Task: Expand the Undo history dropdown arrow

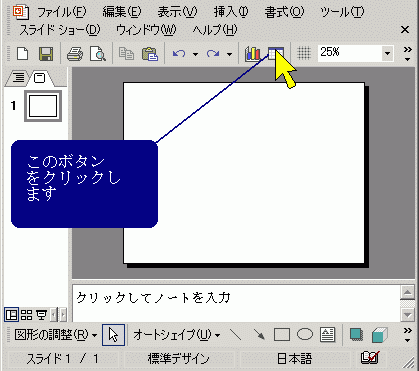Action: (195, 54)
